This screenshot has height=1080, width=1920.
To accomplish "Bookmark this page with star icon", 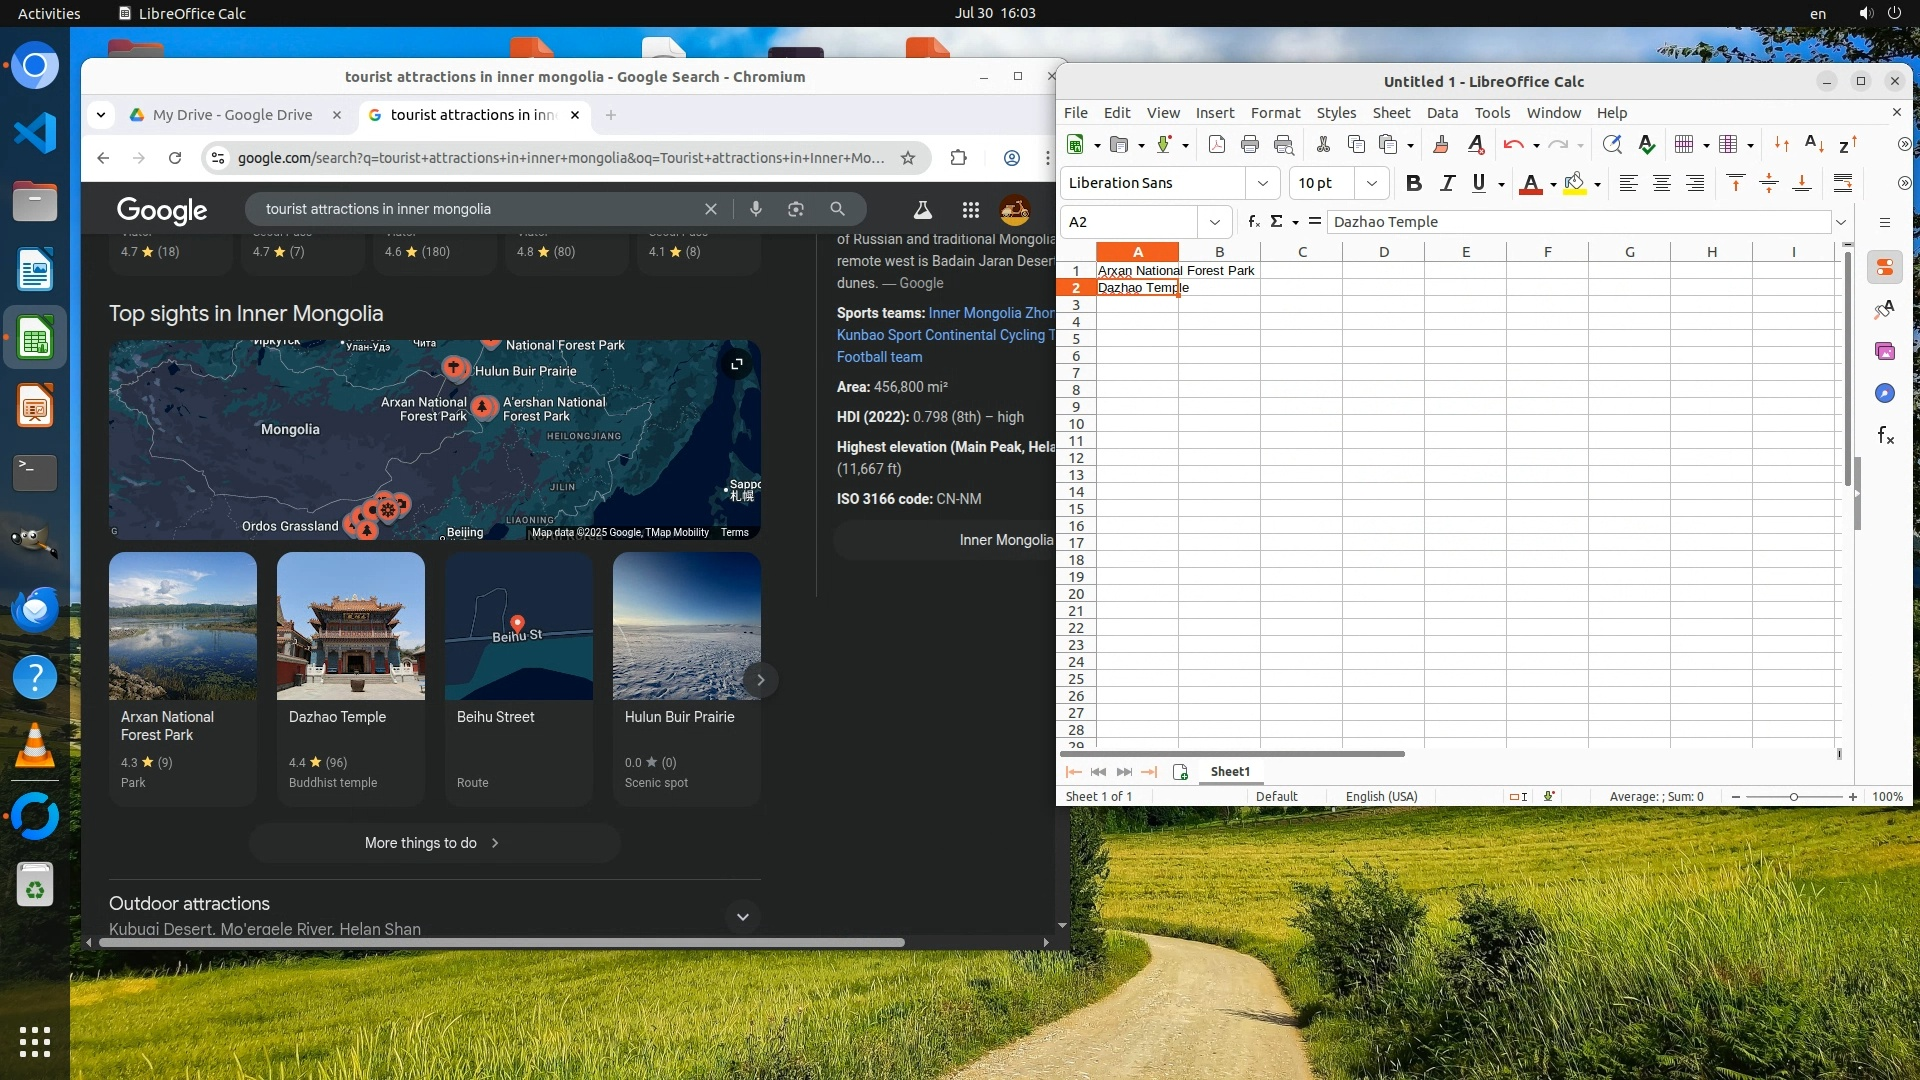I will [x=907, y=158].
